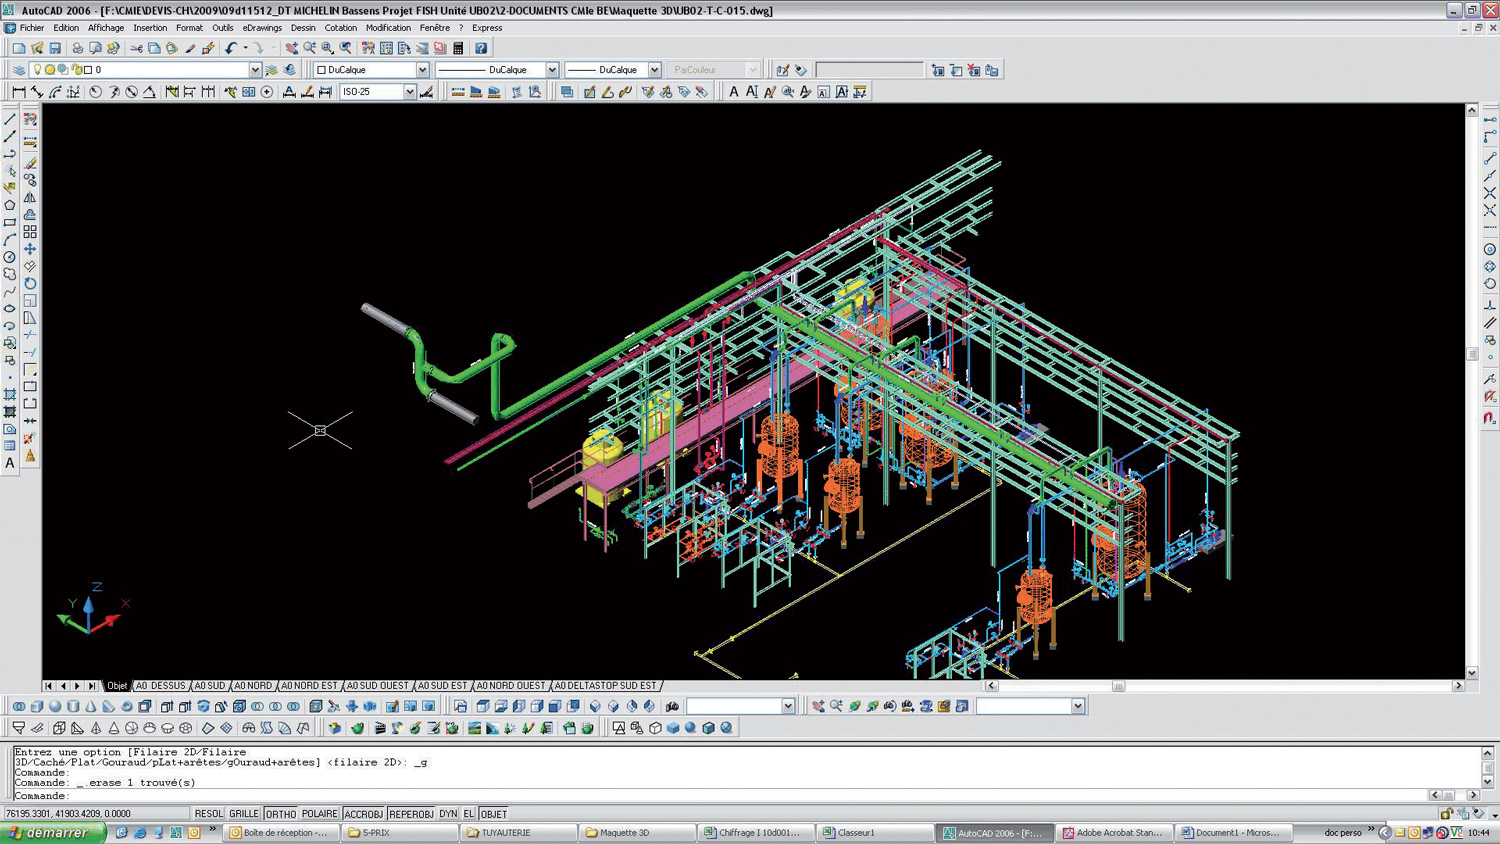The image size is (1500, 844).
Task: Open the DuCalque color dropdown
Action: (x=422, y=70)
